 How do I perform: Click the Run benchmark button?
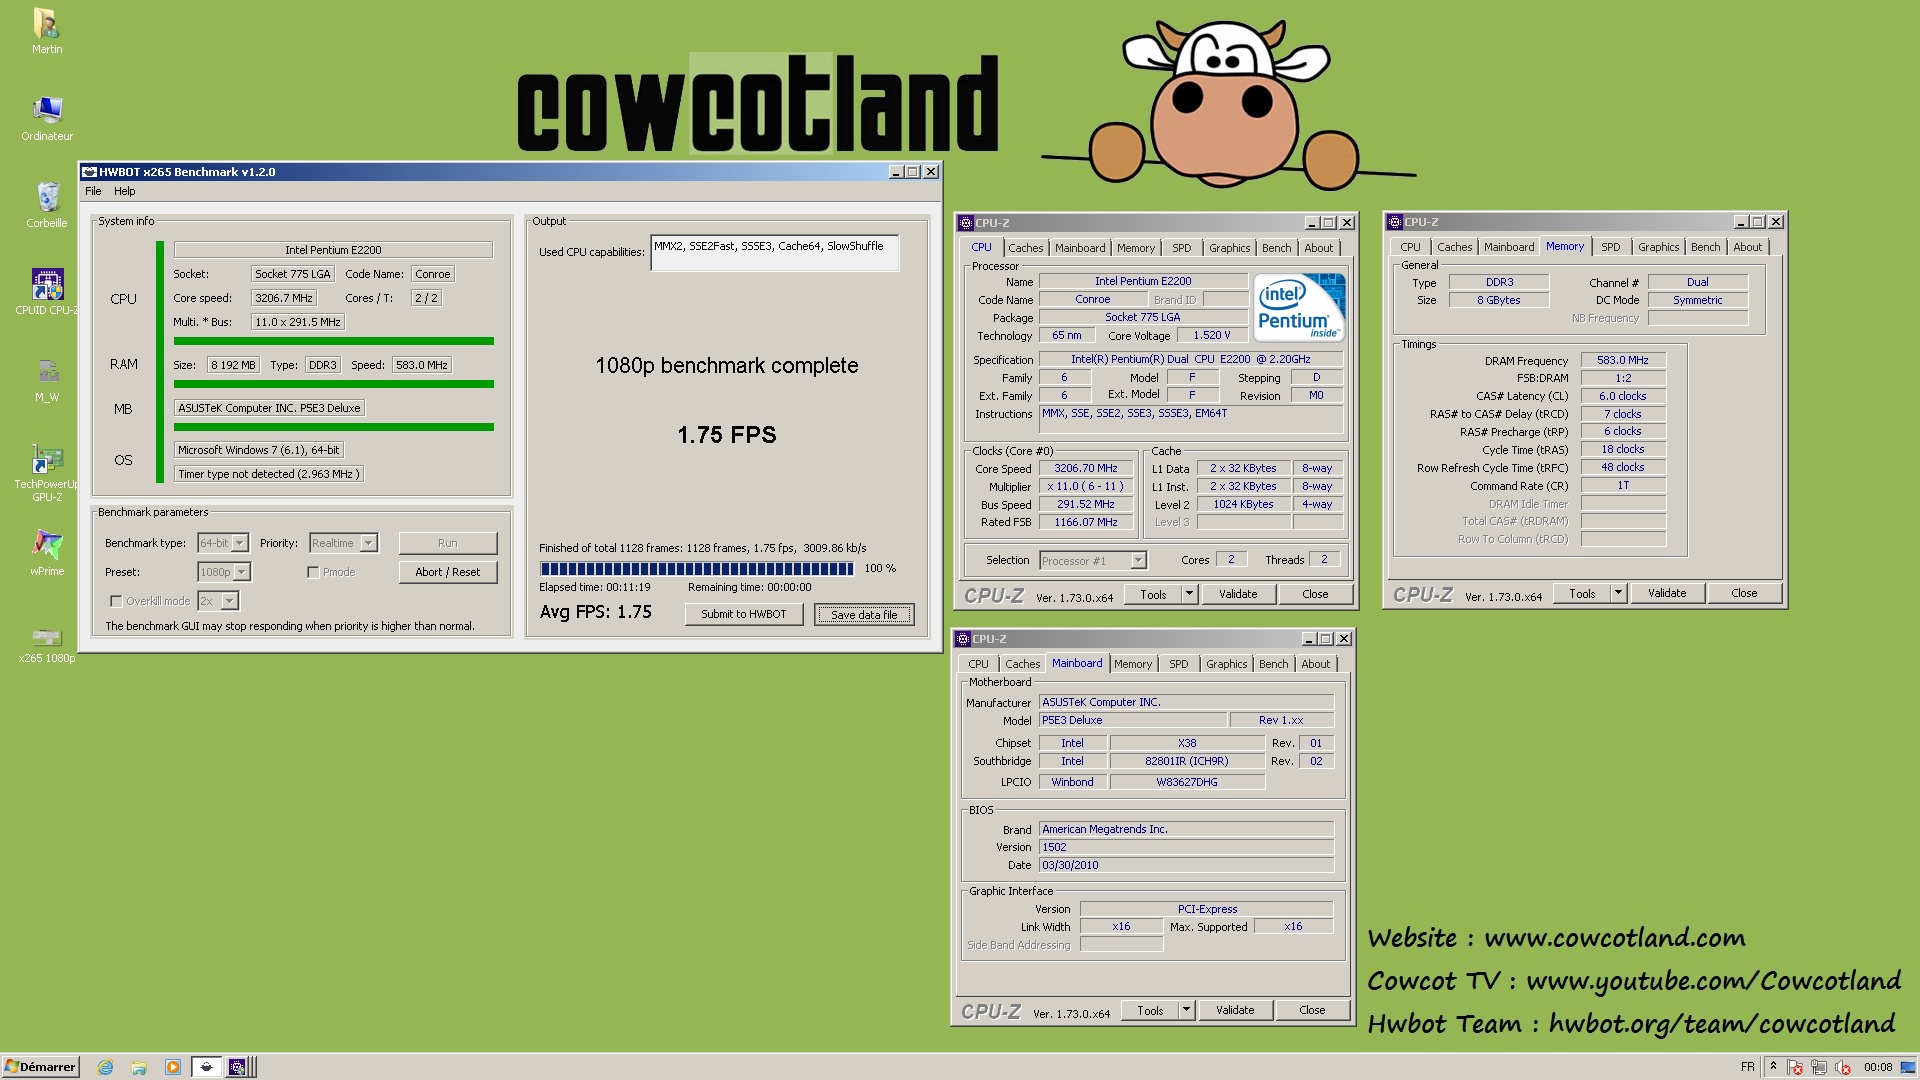pos(447,543)
